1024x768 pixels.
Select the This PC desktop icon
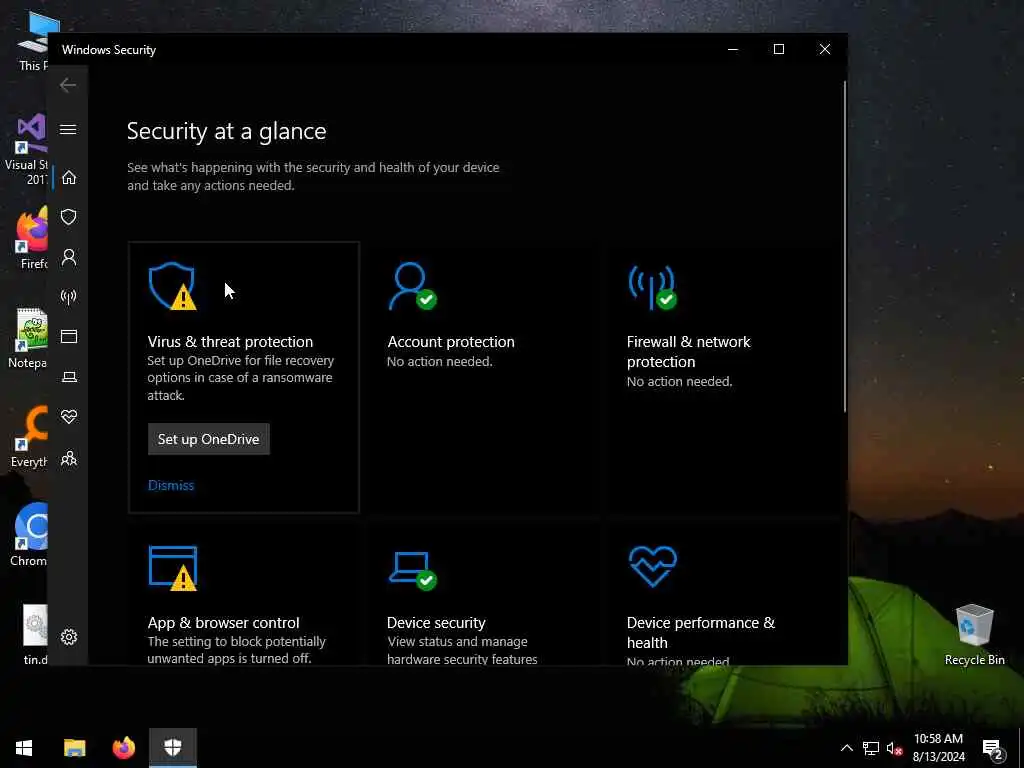point(33,40)
